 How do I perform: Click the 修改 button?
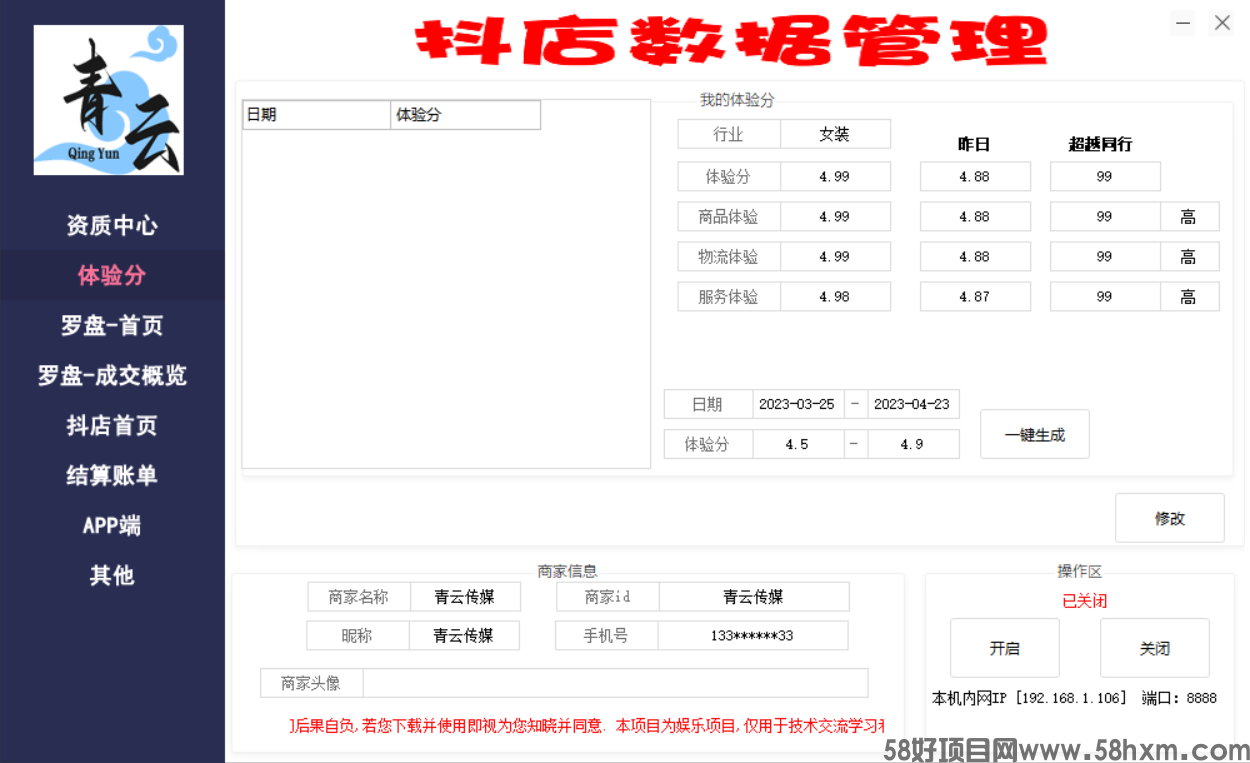(x=1170, y=518)
